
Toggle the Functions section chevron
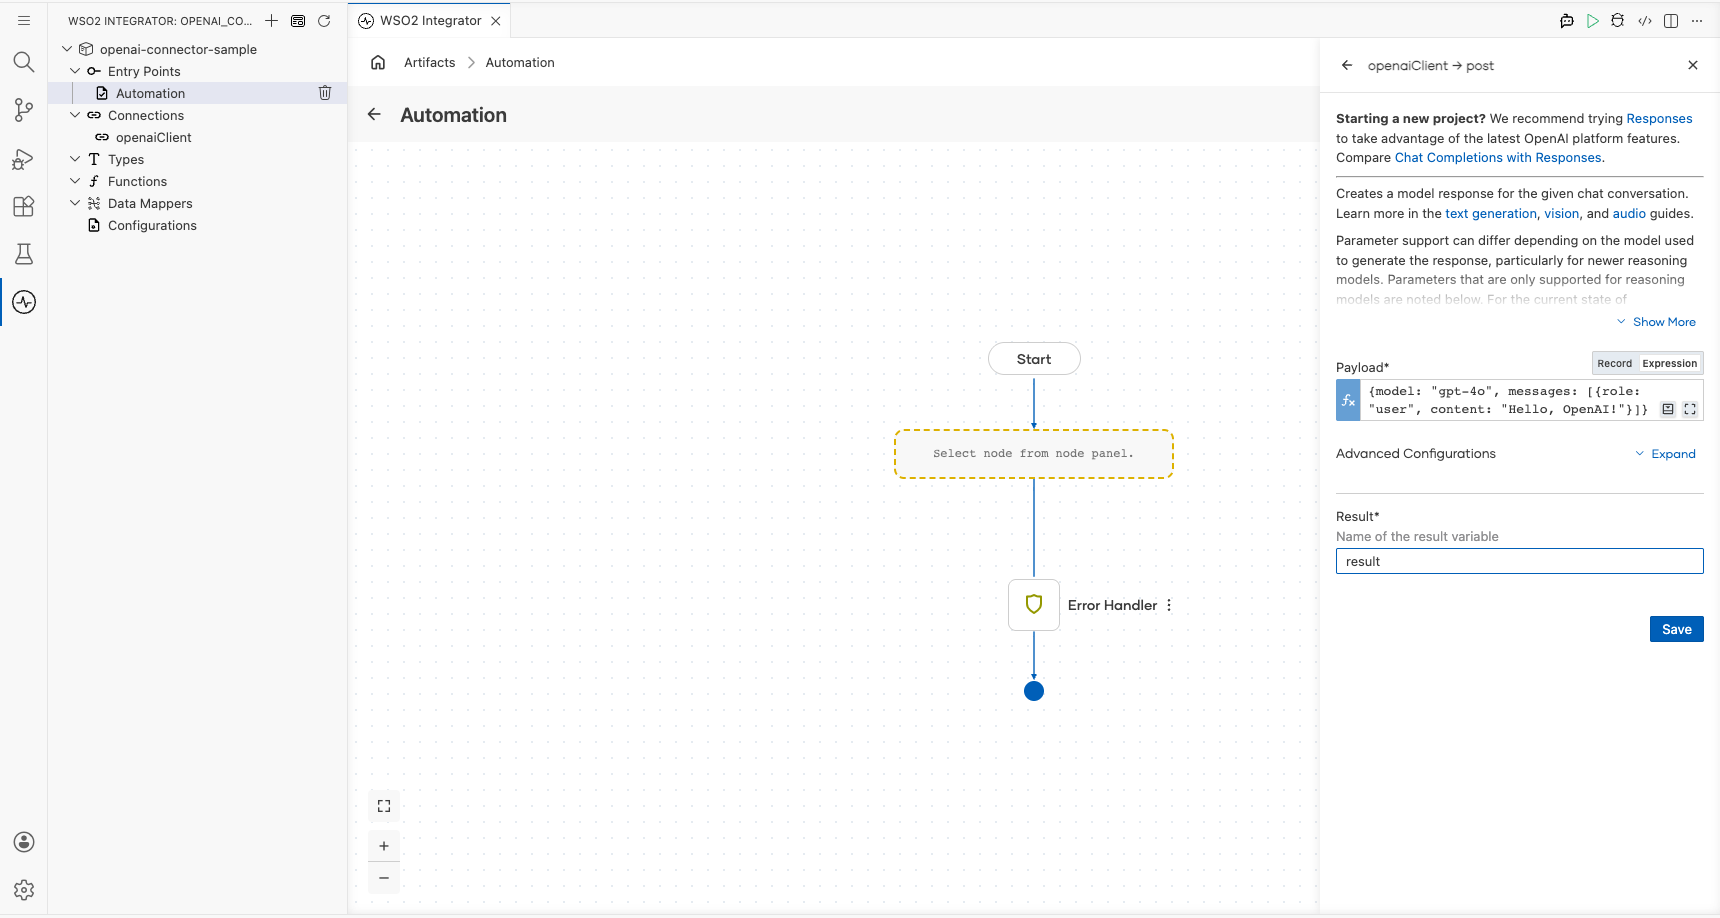click(x=75, y=181)
